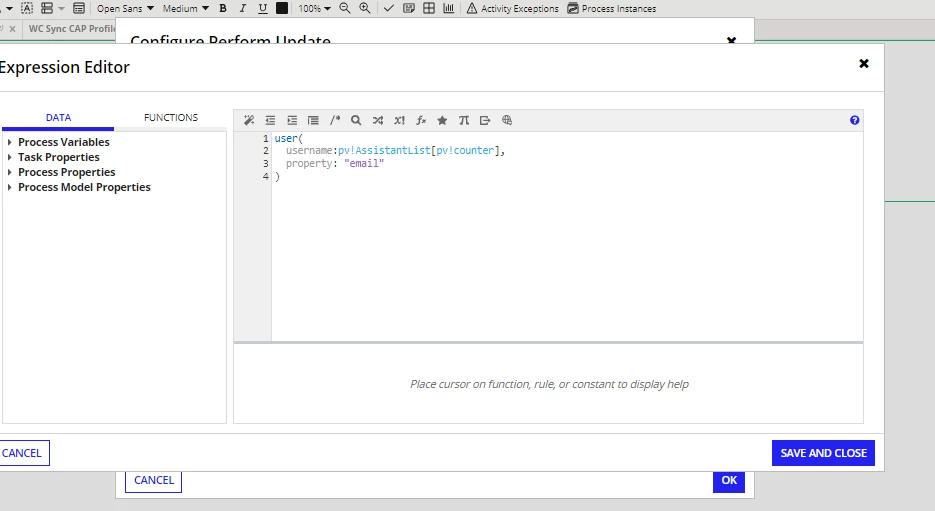Viewport: 935px width, 511px height.
Task: Click the Process Variables label
Action: 64,142
